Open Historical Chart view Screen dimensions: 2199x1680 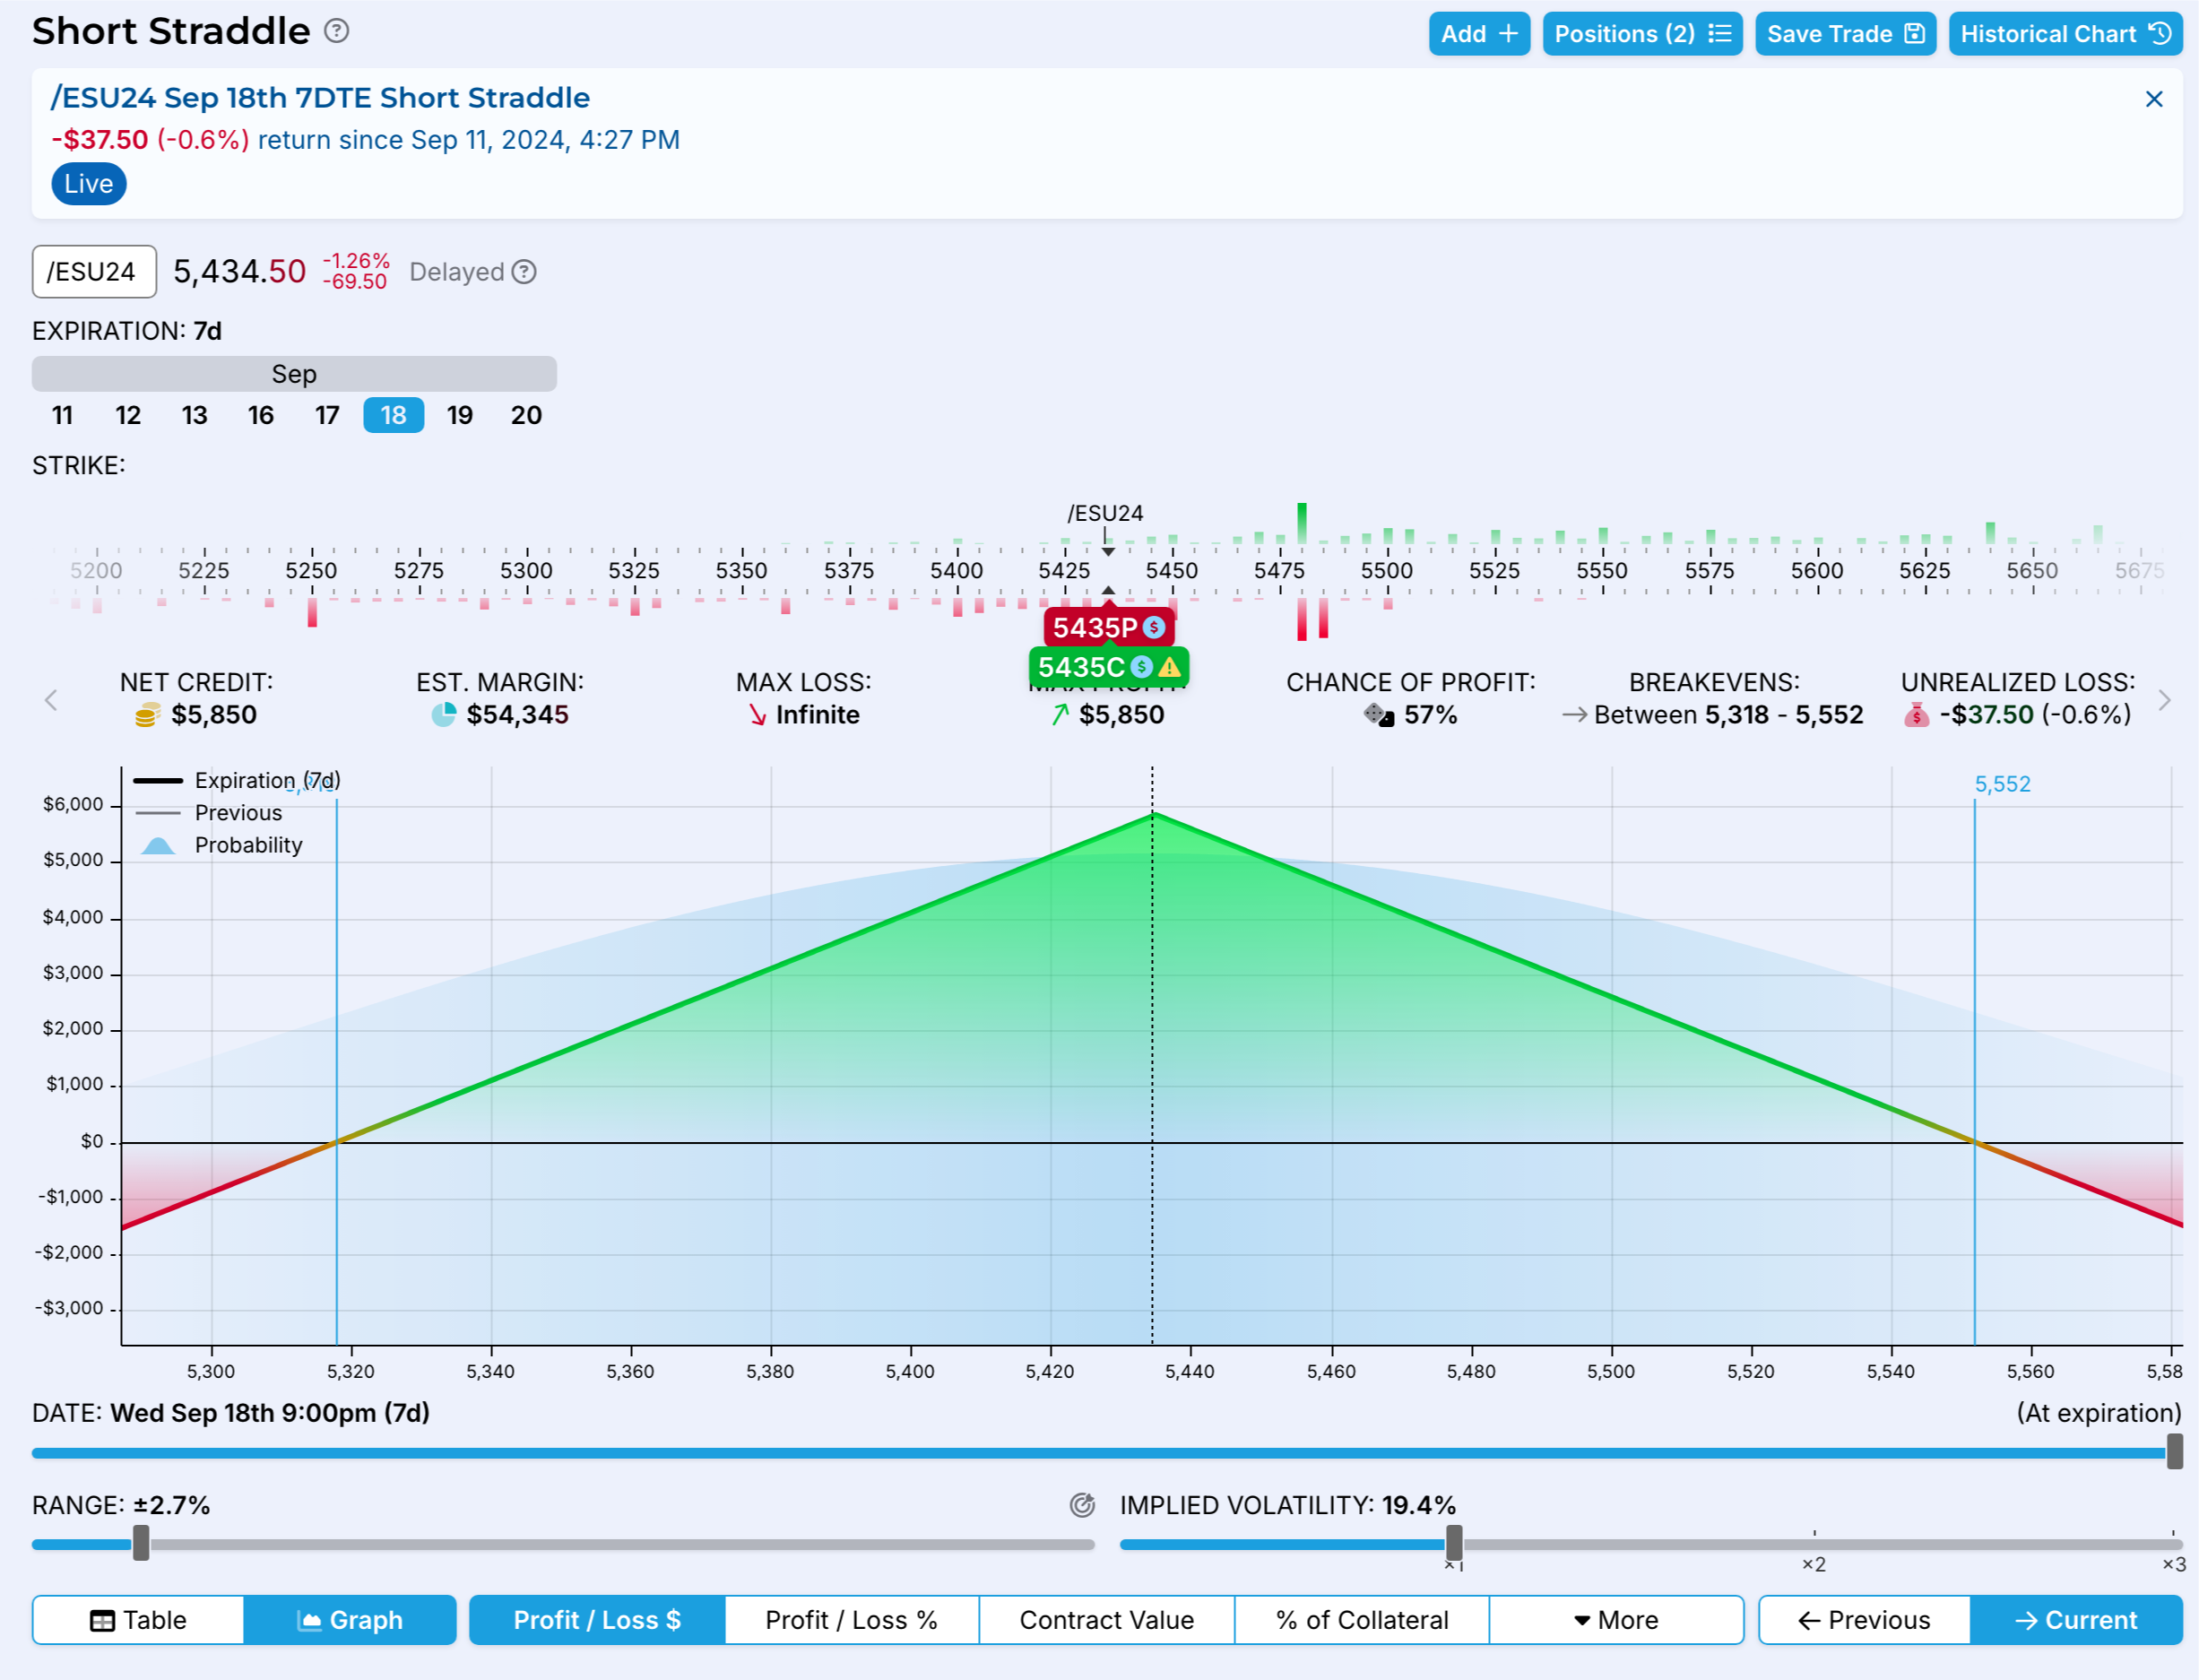point(2065,34)
